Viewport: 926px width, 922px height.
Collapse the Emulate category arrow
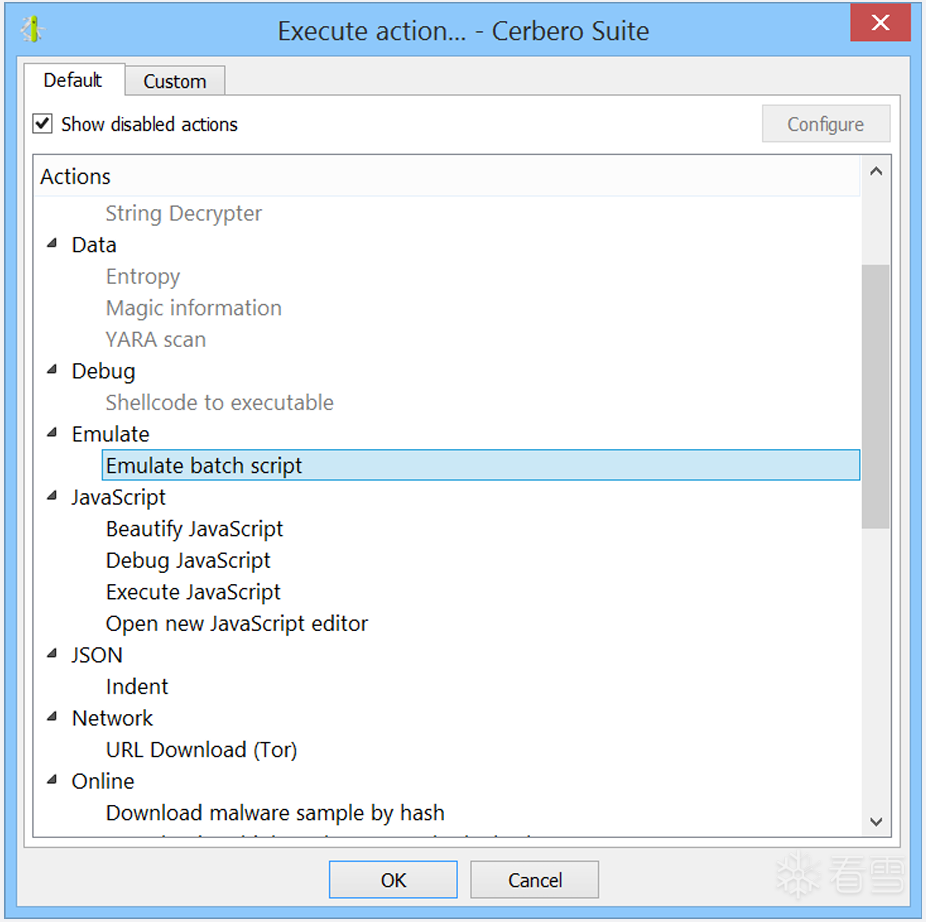point(52,433)
